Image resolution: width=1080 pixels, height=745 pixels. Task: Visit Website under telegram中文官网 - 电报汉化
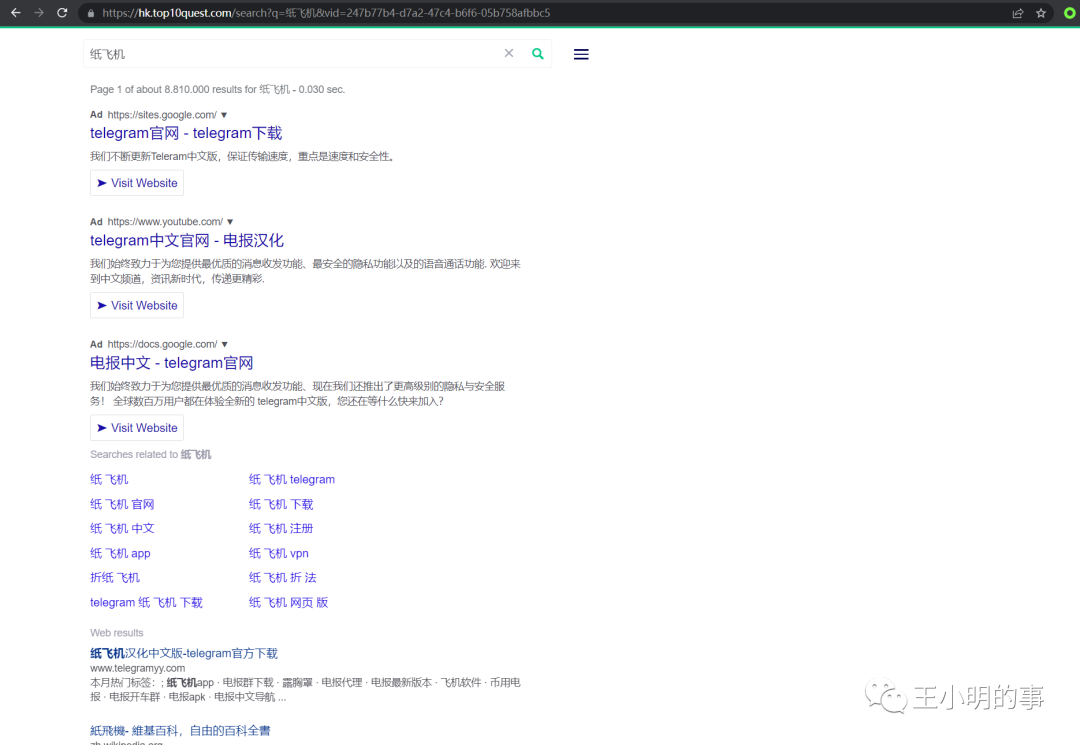[x=137, y=306]
